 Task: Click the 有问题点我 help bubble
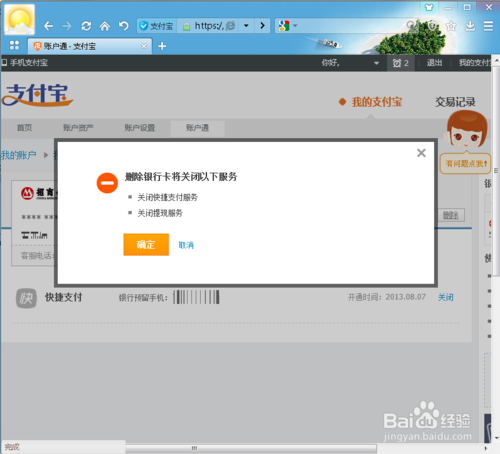click(466, 164)
